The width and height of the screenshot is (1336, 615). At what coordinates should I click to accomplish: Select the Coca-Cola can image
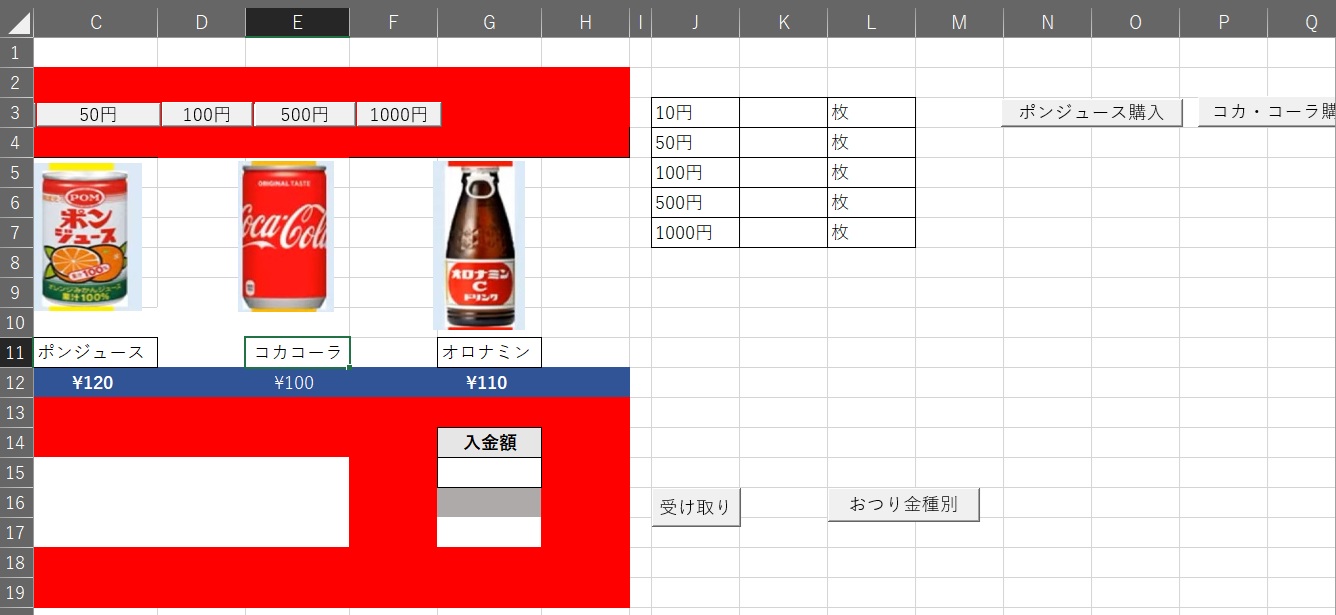(x=286, y=236)
